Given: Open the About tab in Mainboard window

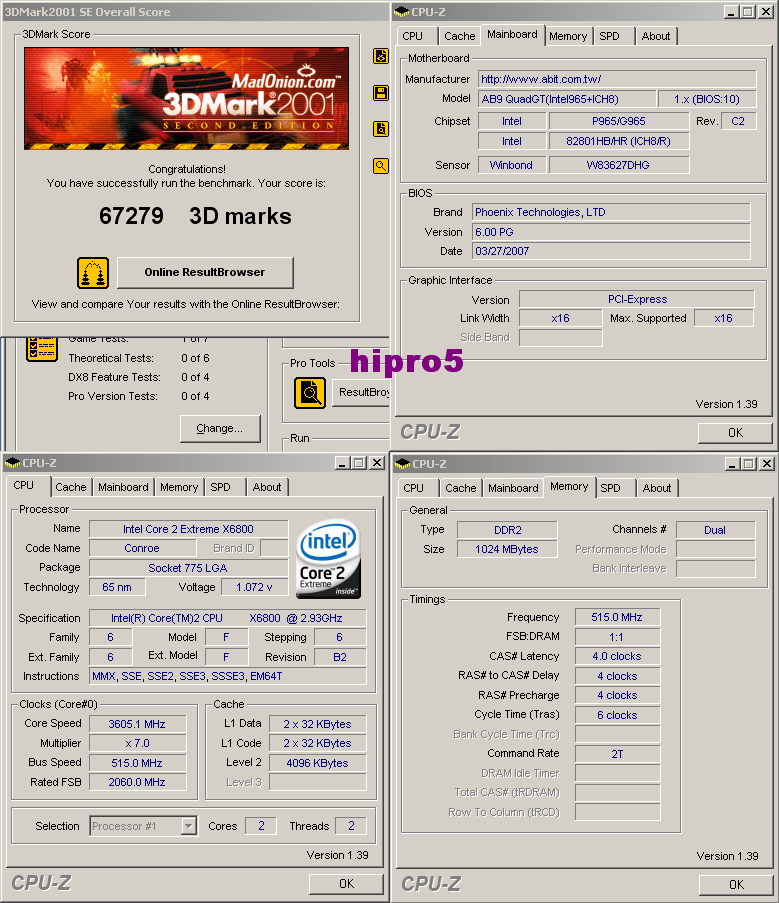Looking at the screenshot, I should click(656, 36).
